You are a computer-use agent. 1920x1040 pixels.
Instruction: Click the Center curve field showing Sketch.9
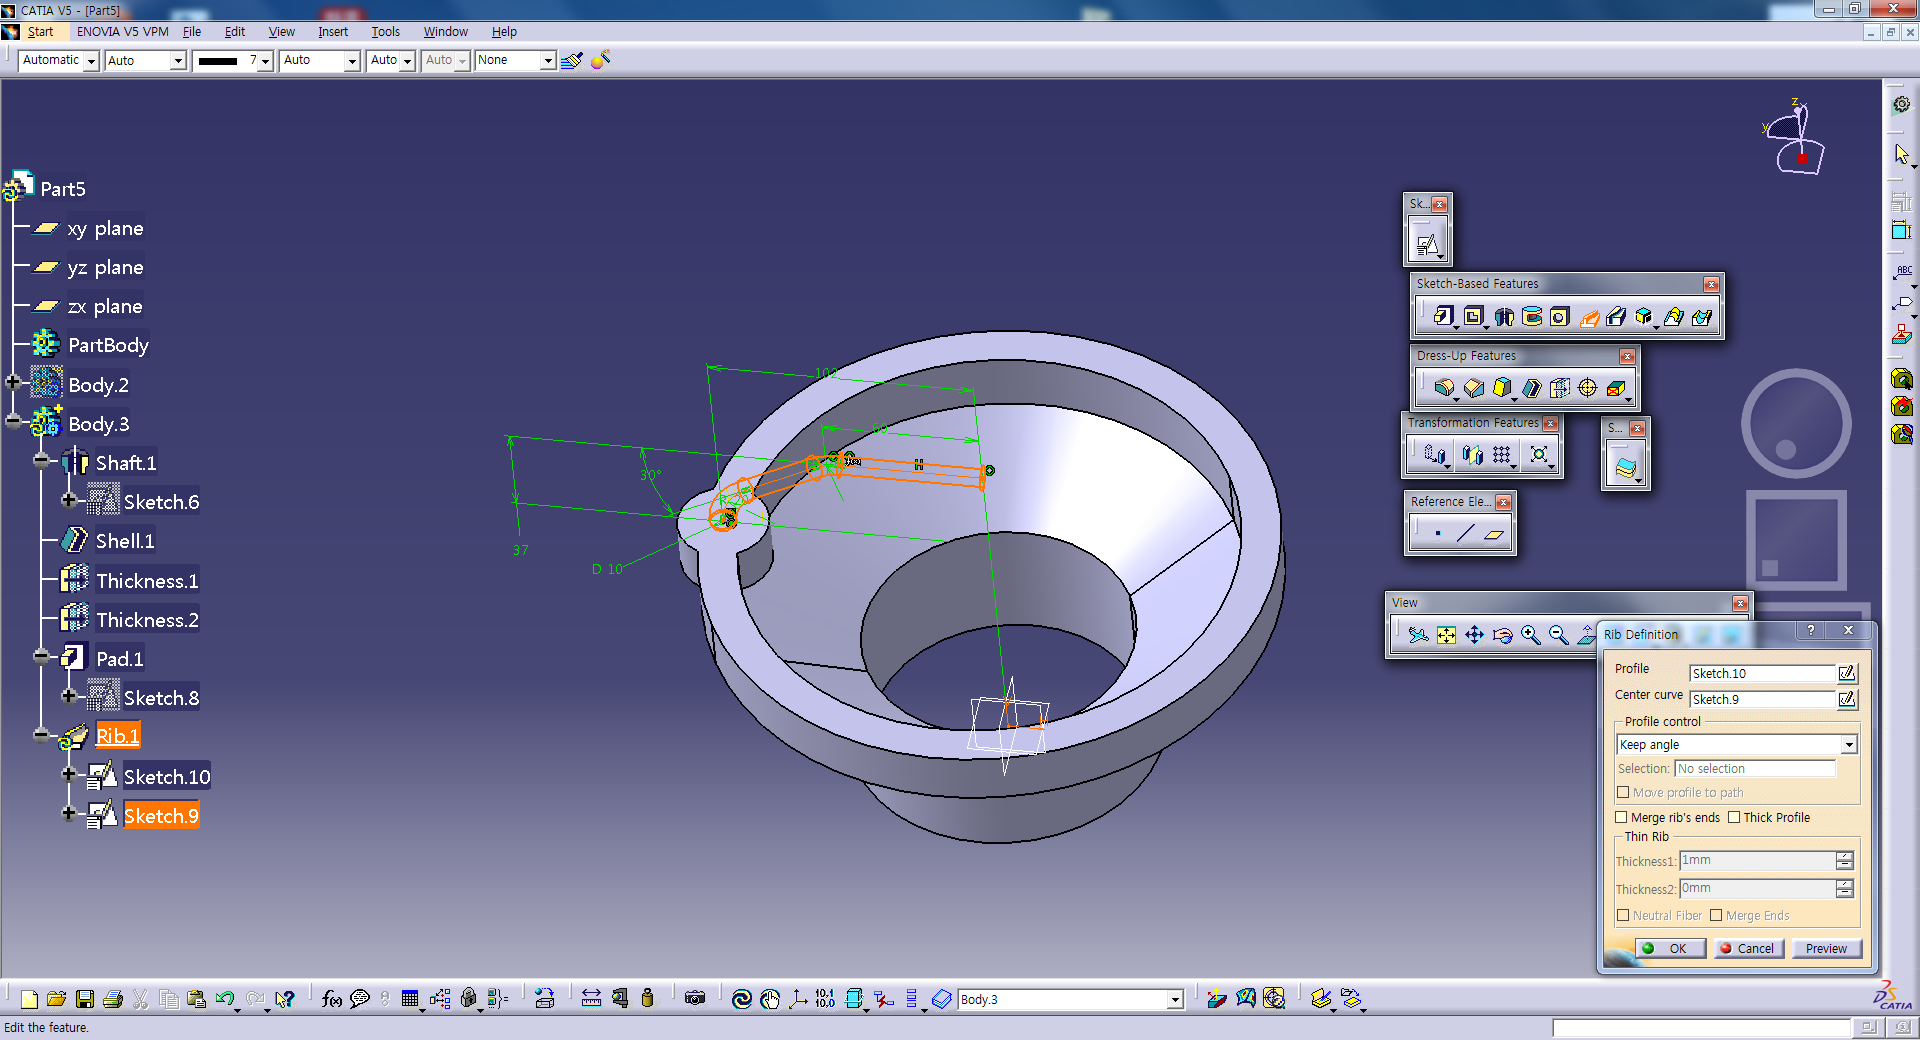(x=1762, y=699)
